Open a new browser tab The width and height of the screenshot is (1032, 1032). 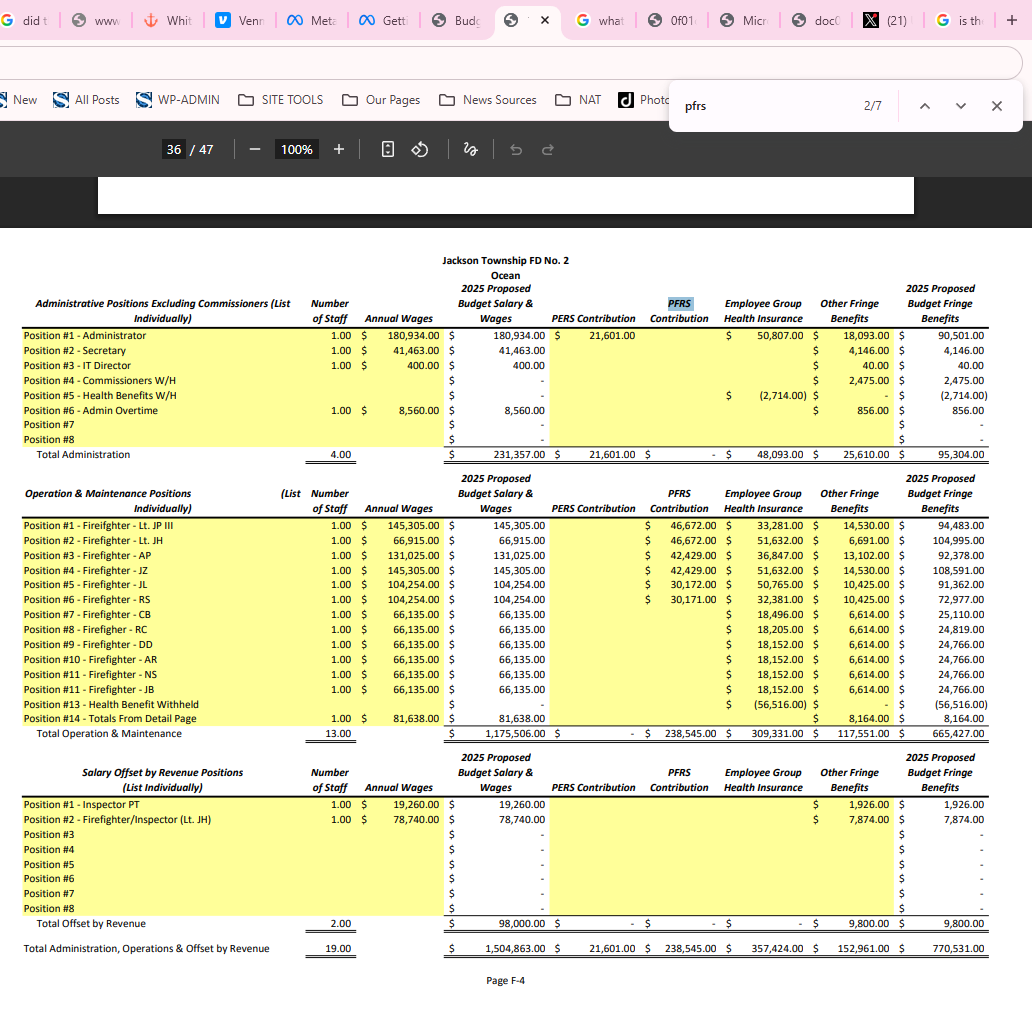click(1012, 20)
